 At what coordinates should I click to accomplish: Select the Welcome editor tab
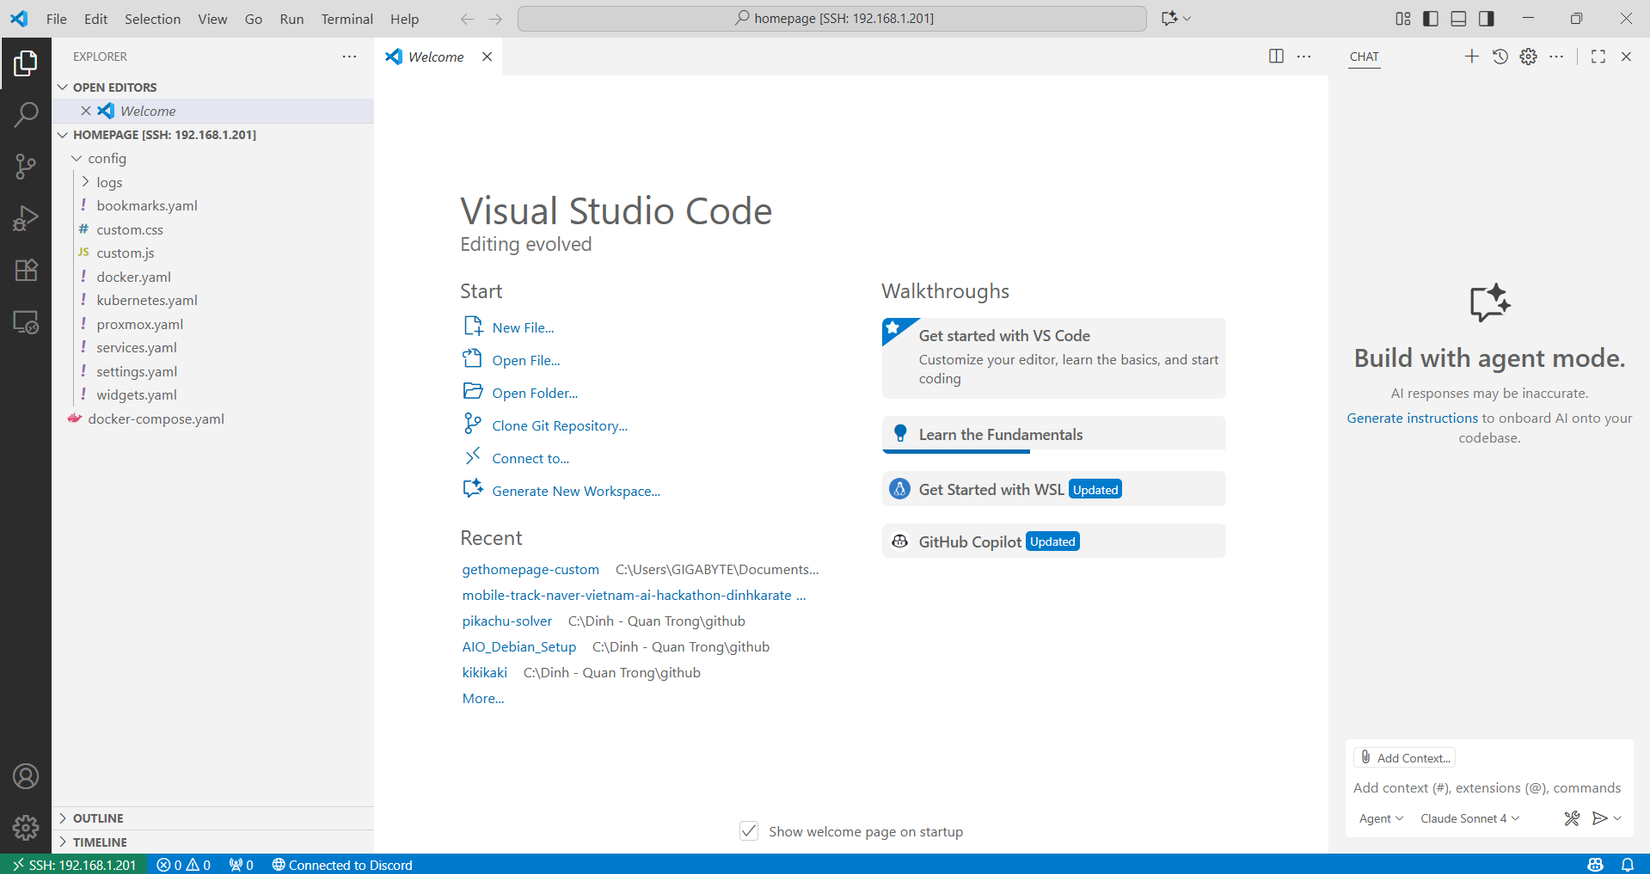(x=435, y=57)
